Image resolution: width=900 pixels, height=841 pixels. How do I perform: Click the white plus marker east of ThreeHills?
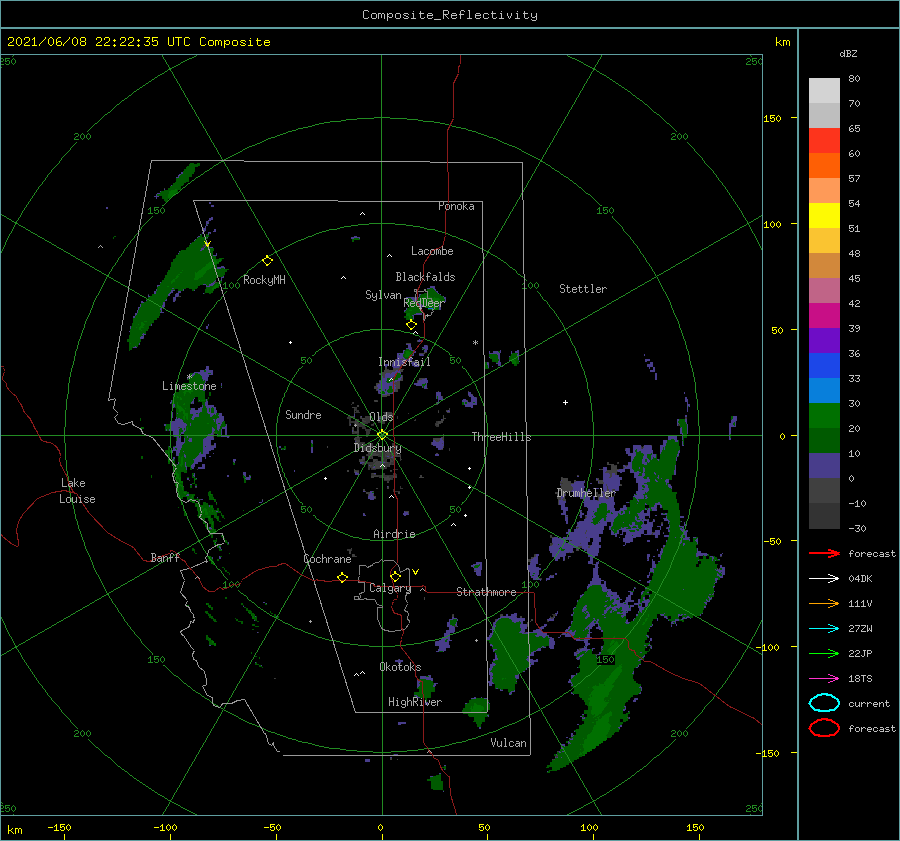pos(565,402)
